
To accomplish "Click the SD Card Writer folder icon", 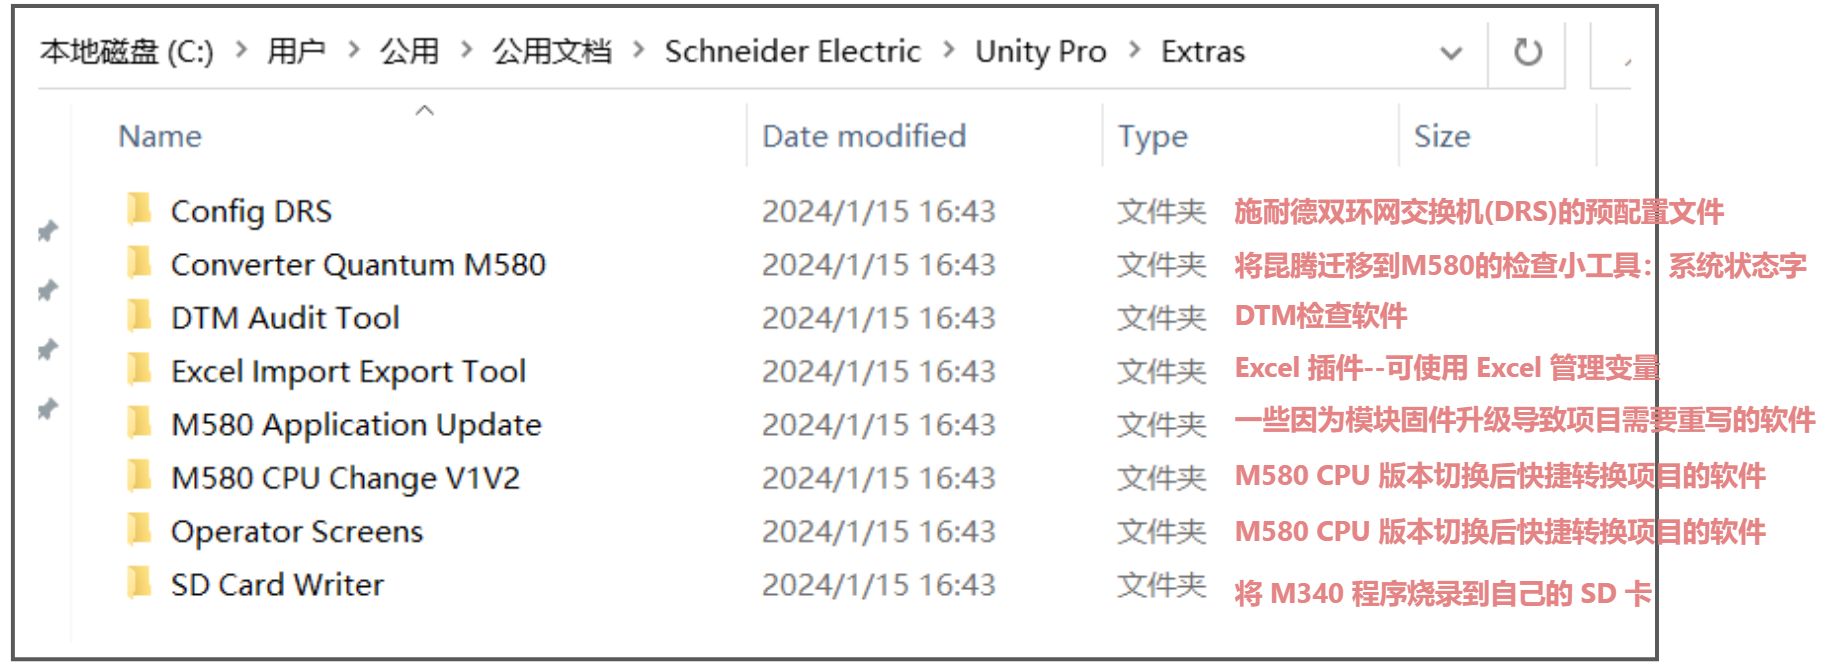I will point(139,583).
